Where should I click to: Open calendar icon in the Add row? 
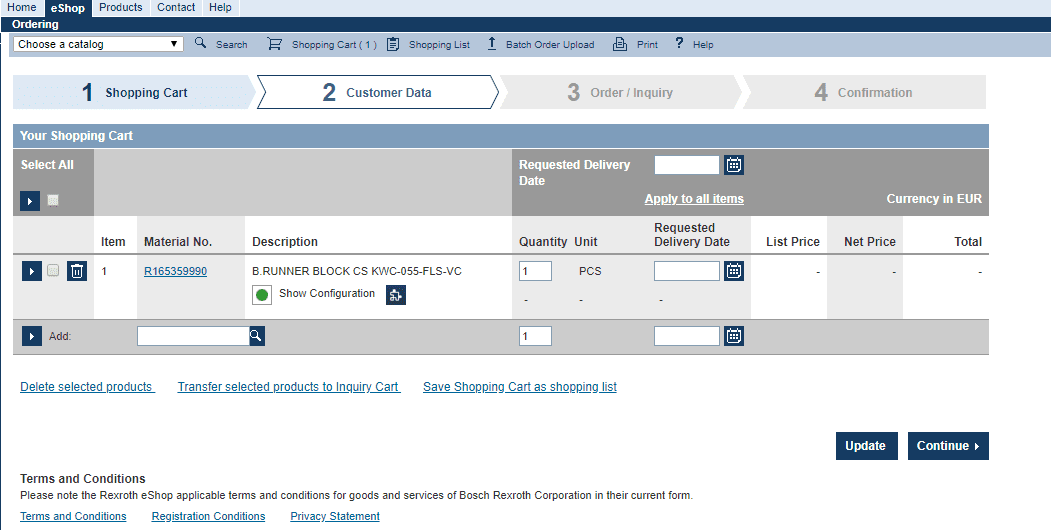[734, 336]
